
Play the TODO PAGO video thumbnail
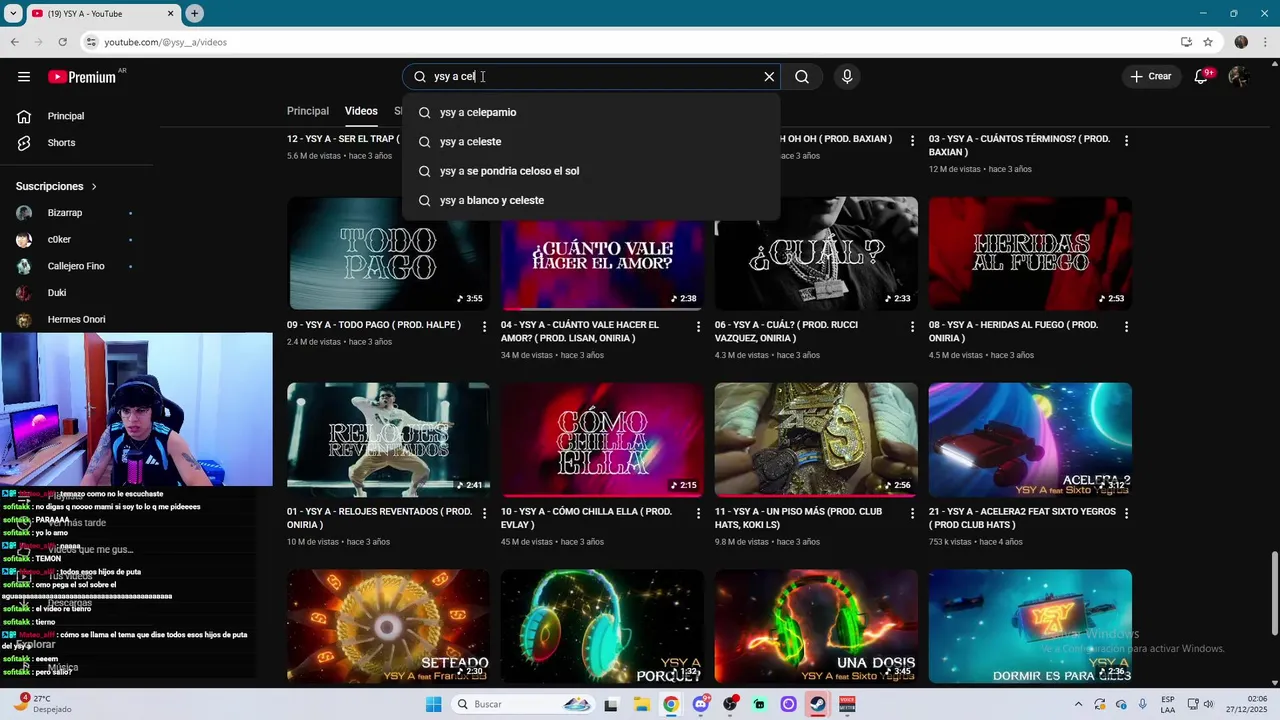(x=388, y=253)
